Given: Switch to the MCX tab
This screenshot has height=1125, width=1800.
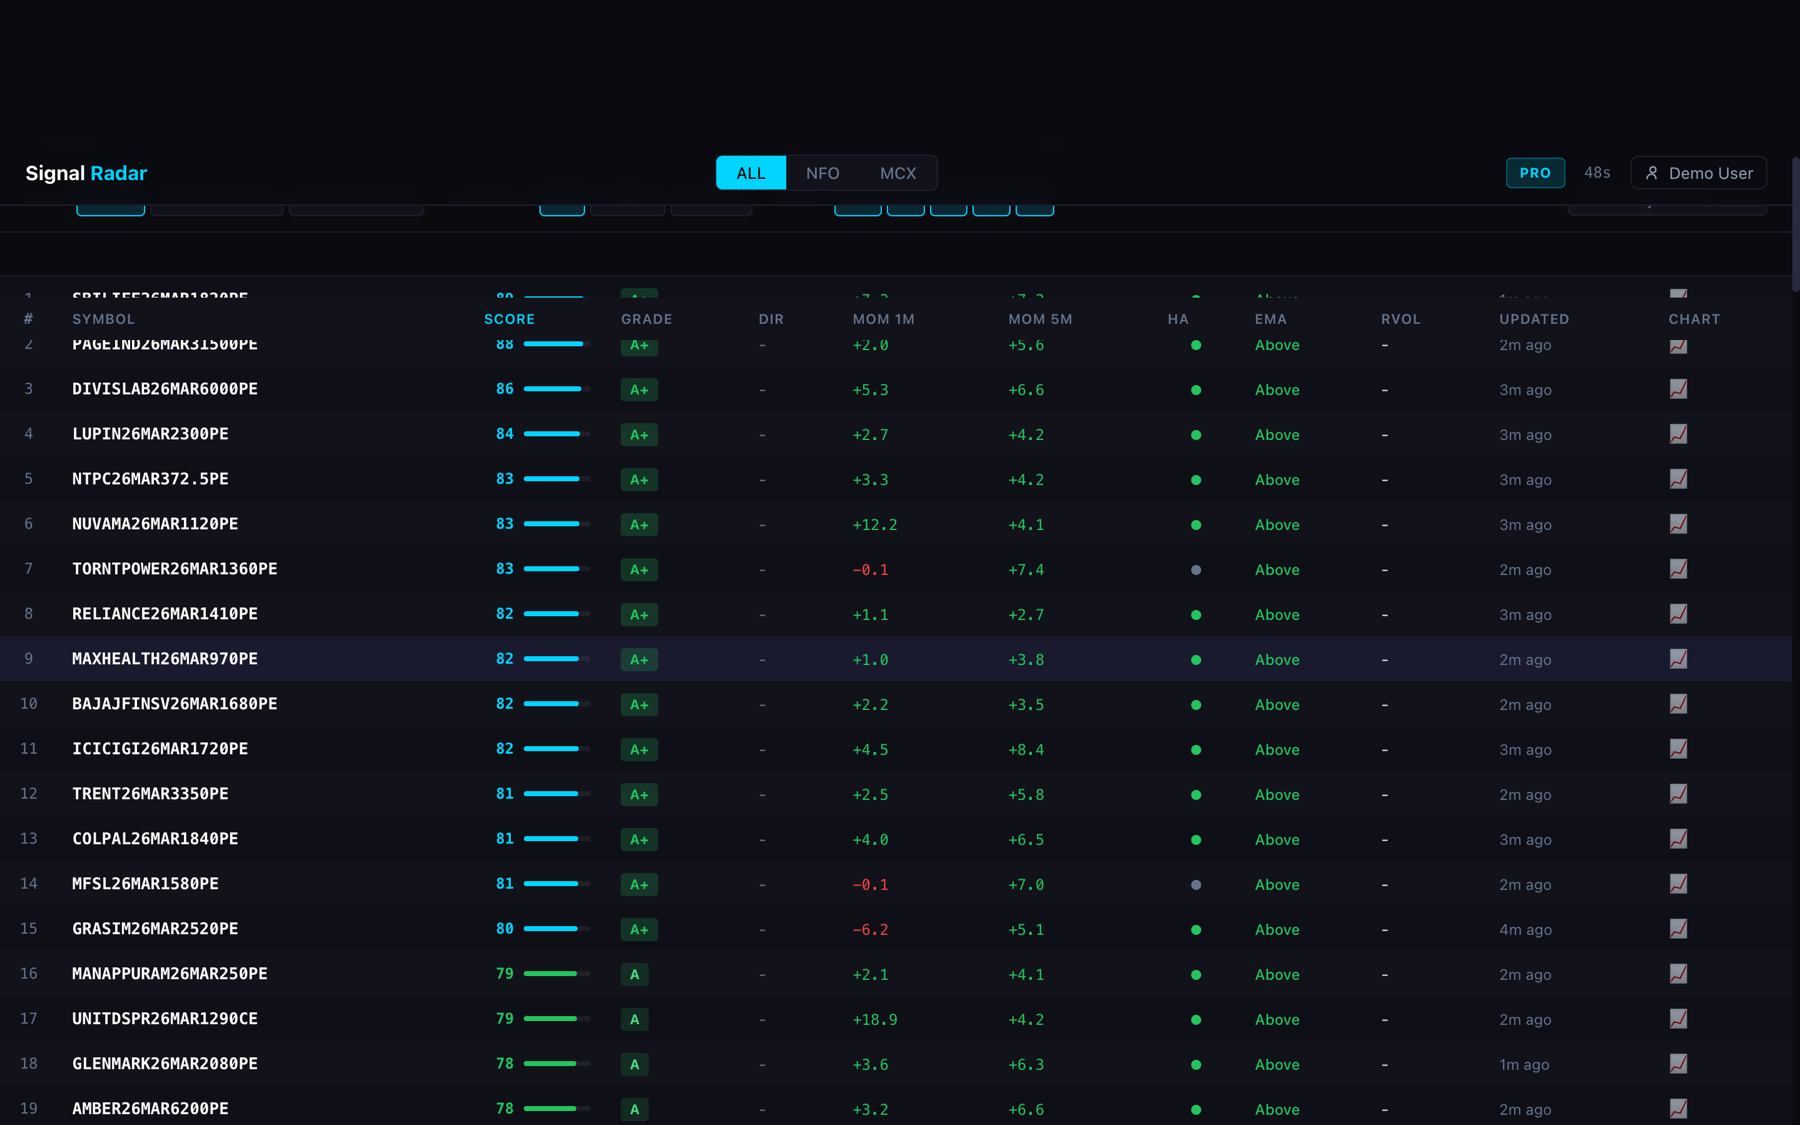Looking at the screenshot, I should pyautogui.click(x=898, y=172).
